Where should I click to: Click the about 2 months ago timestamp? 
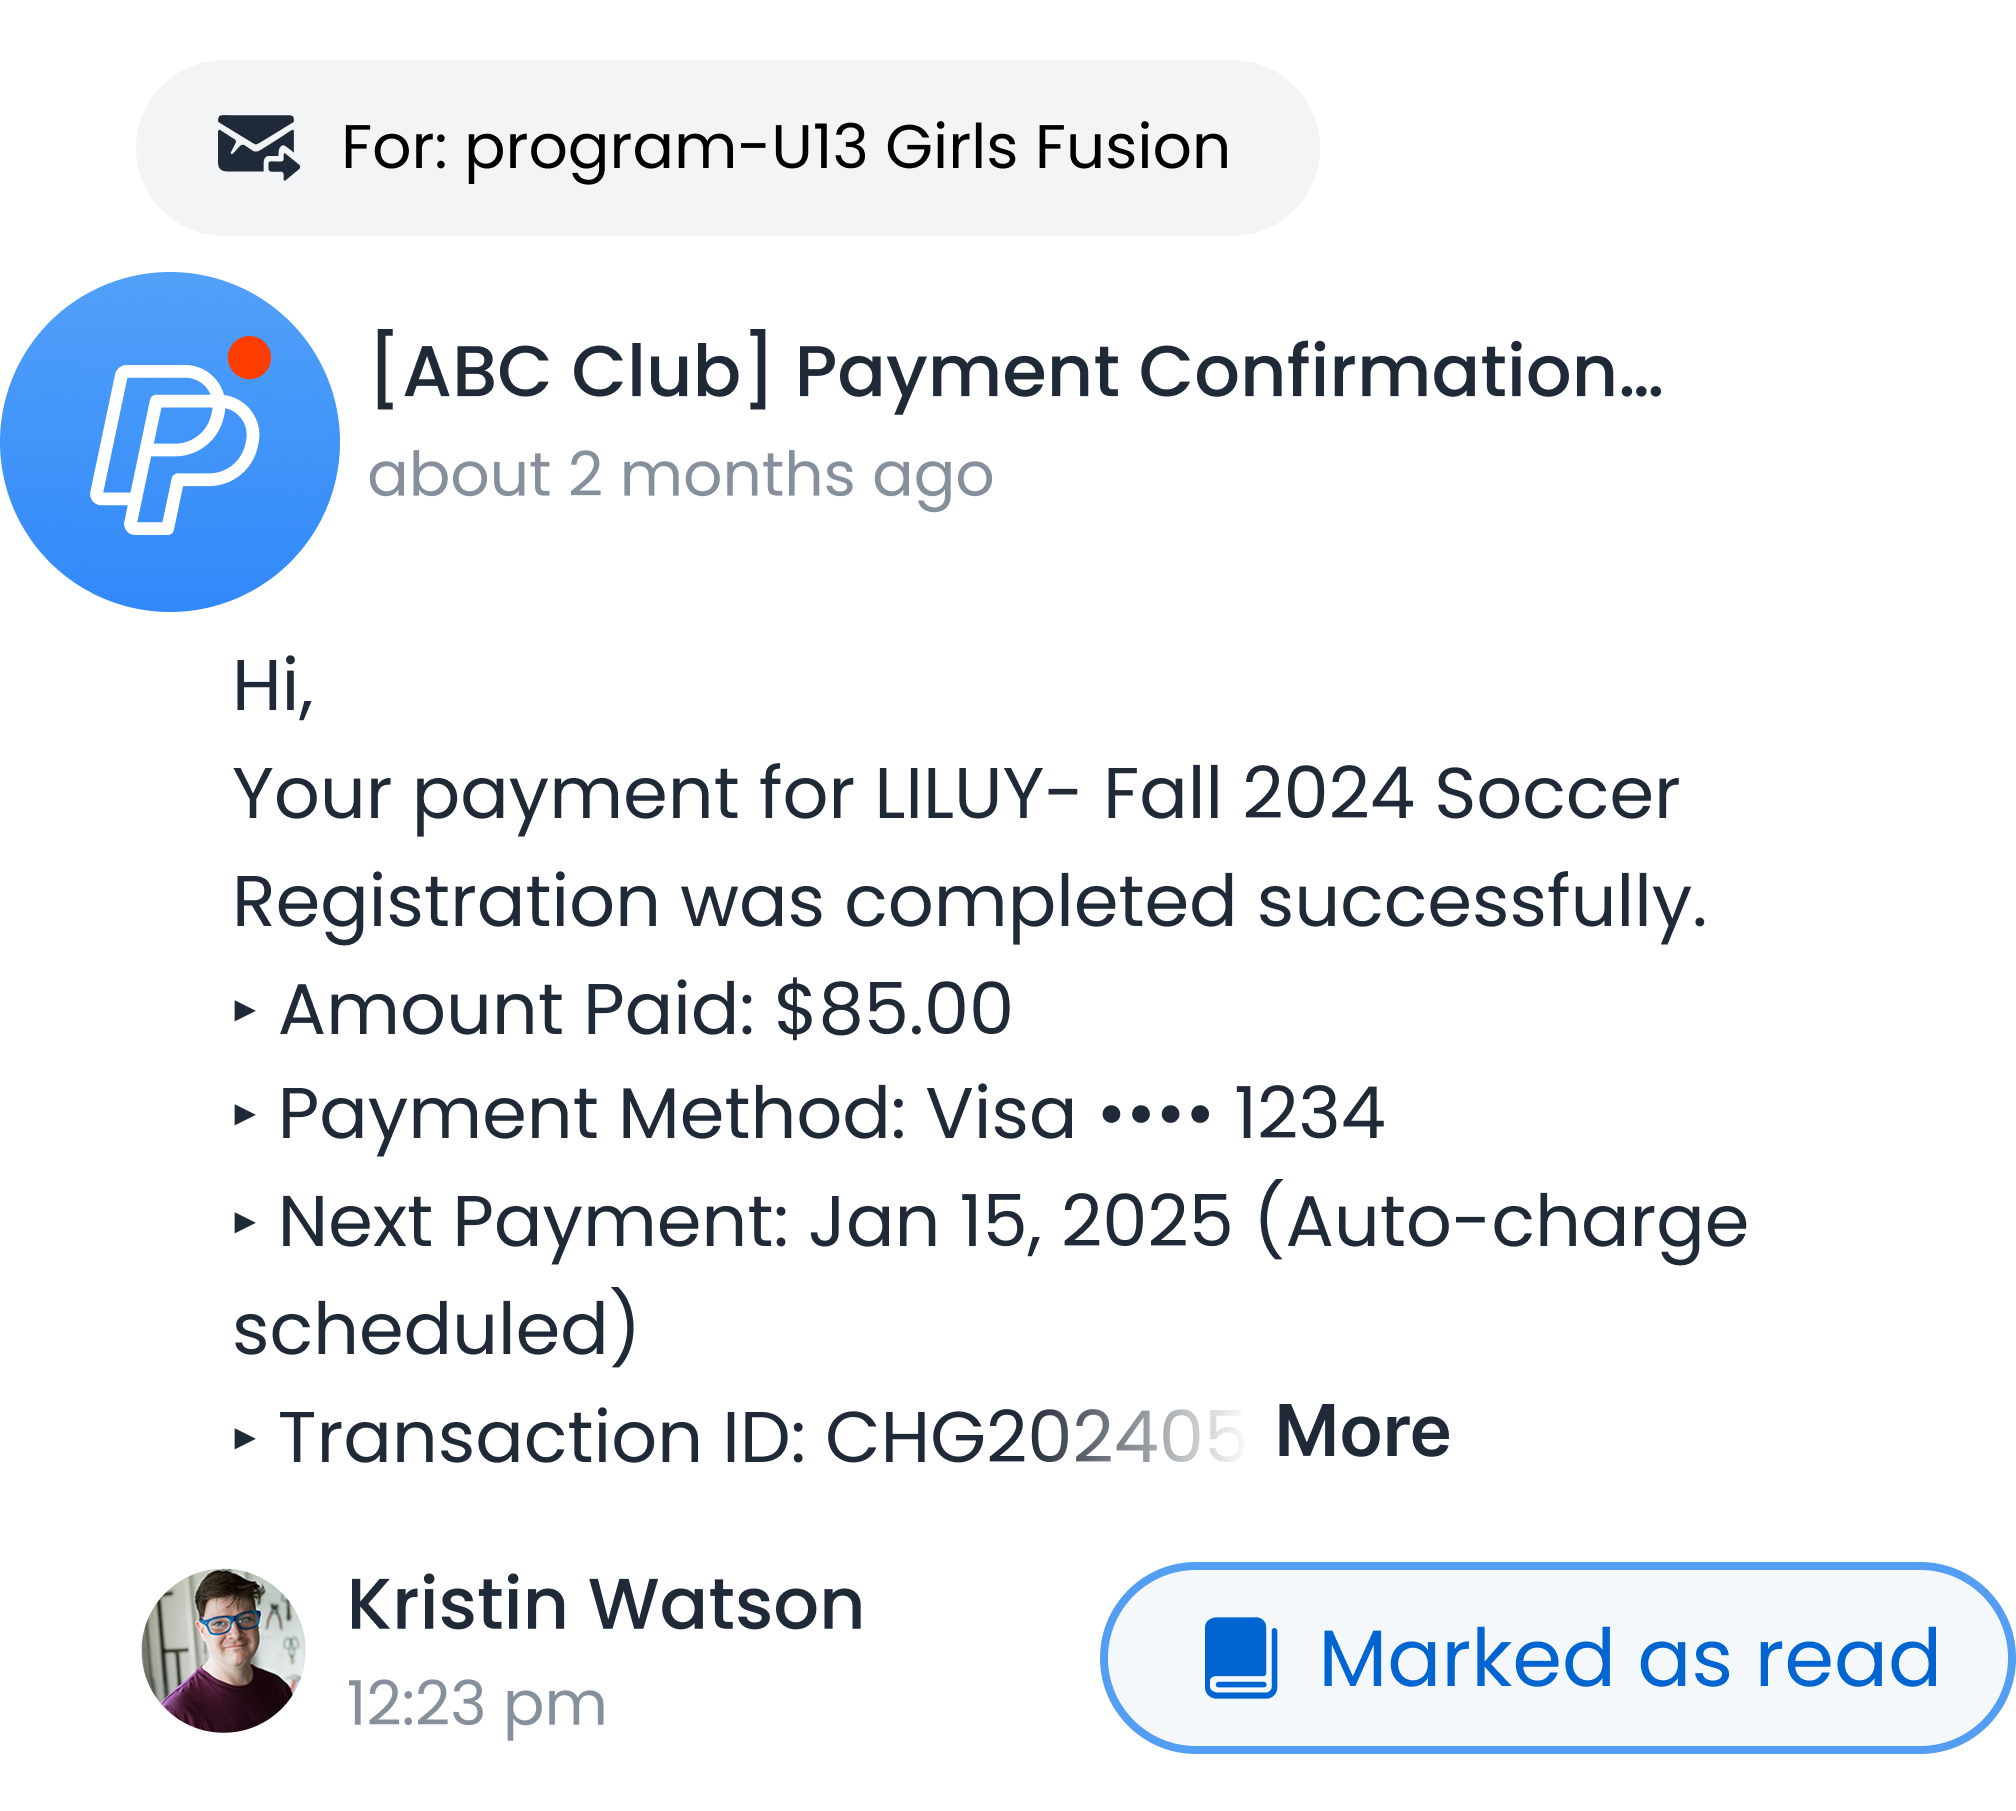[680, 474]
